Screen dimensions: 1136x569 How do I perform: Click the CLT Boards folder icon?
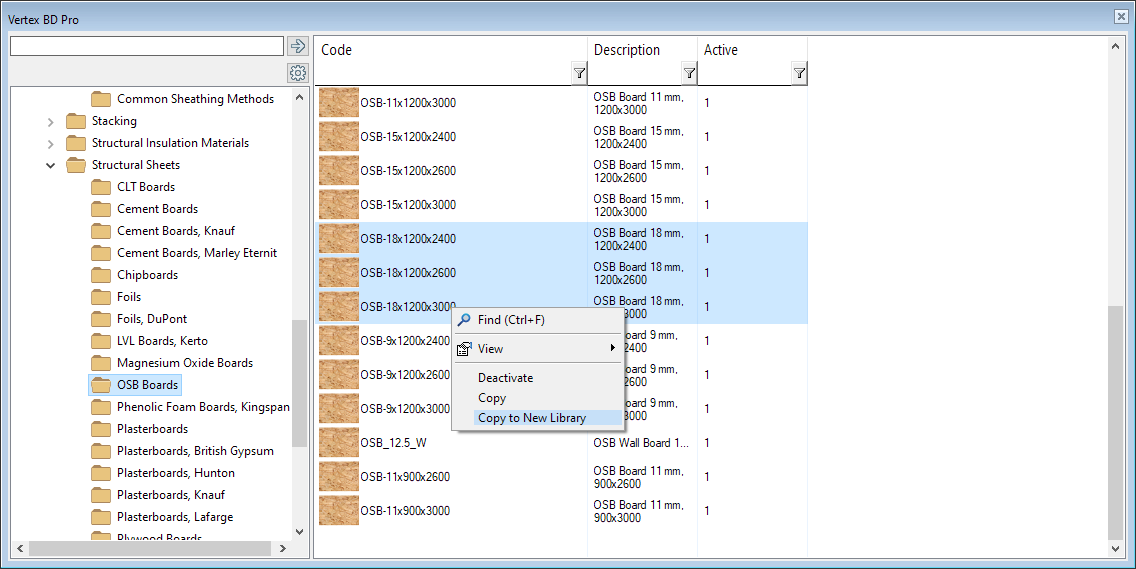[101, 187]
